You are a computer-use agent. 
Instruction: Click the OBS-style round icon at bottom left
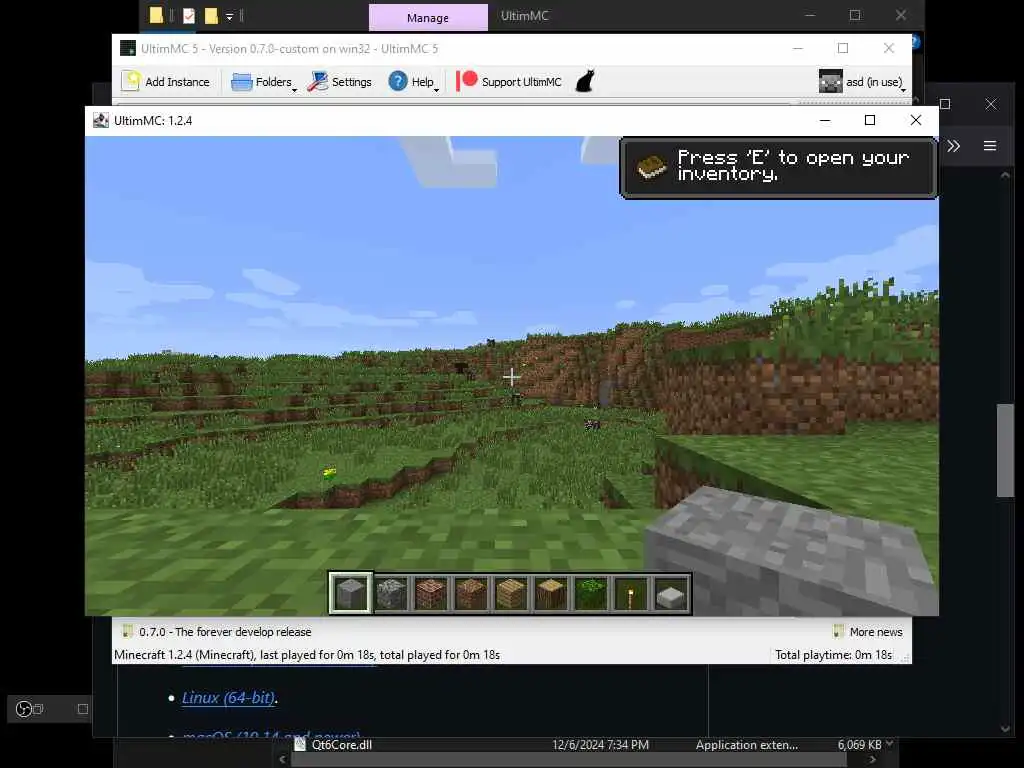pos(24,709)
